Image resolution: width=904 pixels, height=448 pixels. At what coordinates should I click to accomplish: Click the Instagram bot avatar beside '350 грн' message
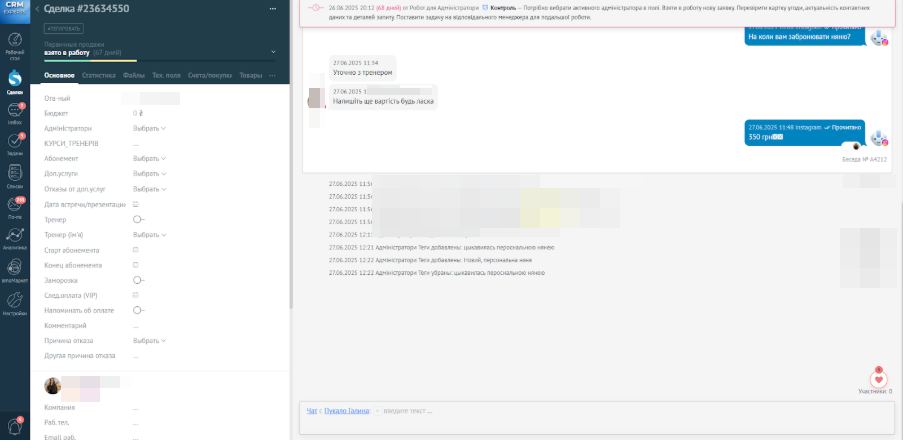879,137
